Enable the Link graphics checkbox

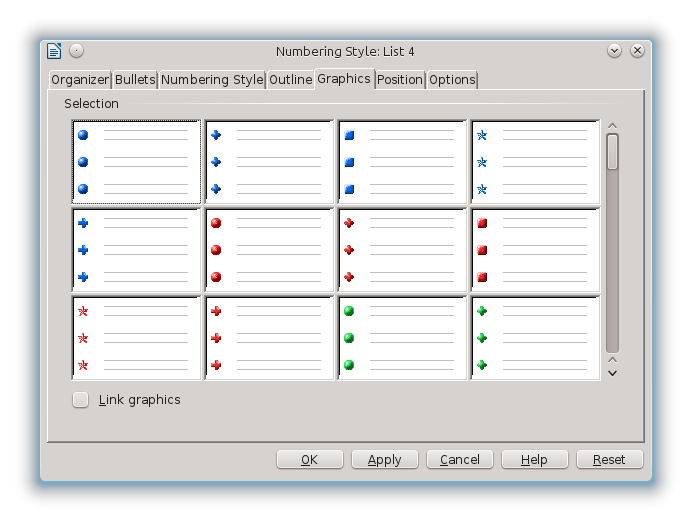coord(81,400)
